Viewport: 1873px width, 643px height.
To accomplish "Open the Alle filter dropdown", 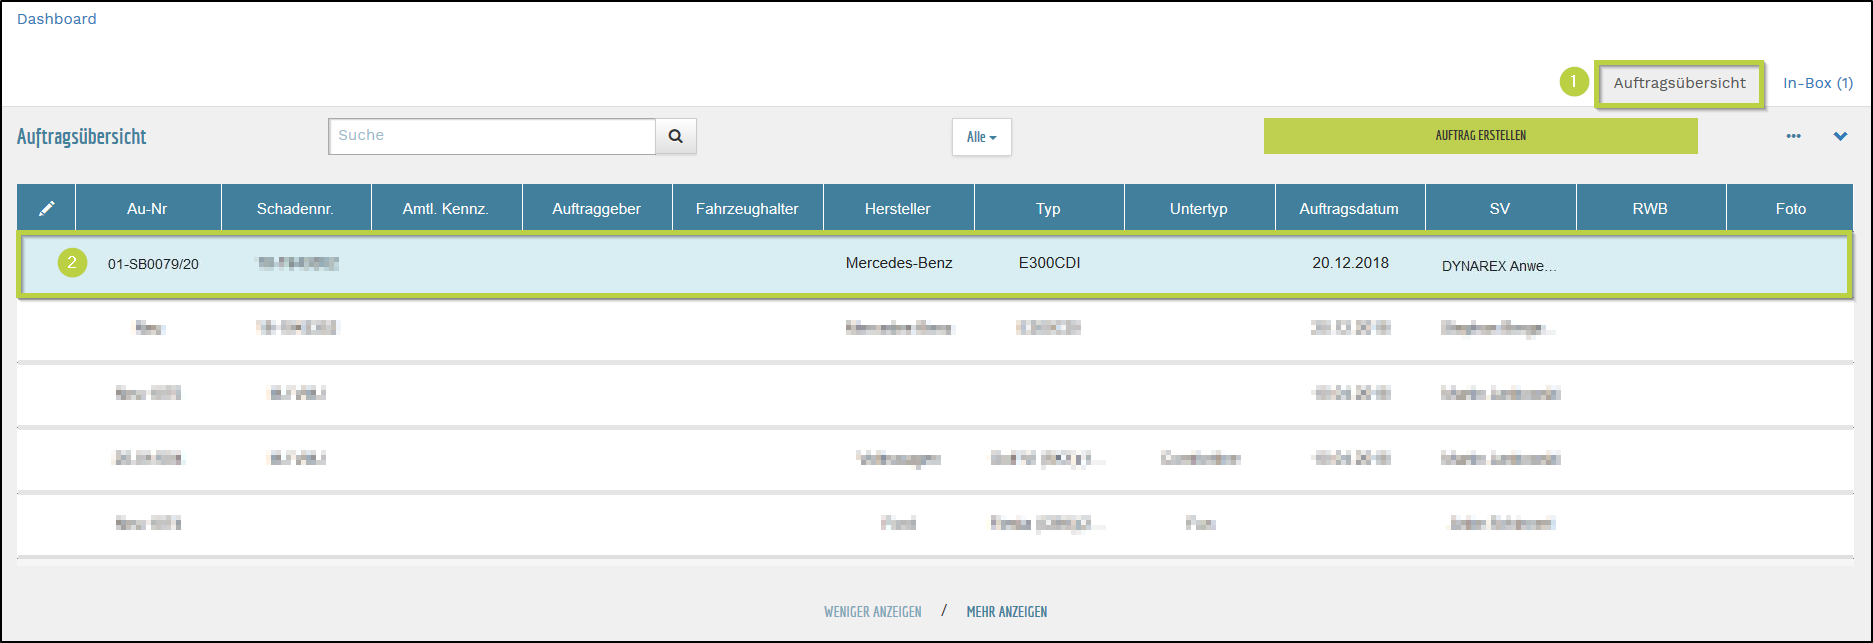I will click(981, 137).
